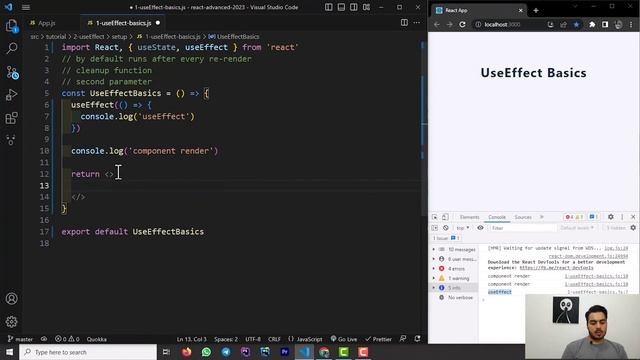The image size is (640, 360).
Task: Switch to DevTools Sources tab
Action: pyautogui.click(x=523, y=217)
